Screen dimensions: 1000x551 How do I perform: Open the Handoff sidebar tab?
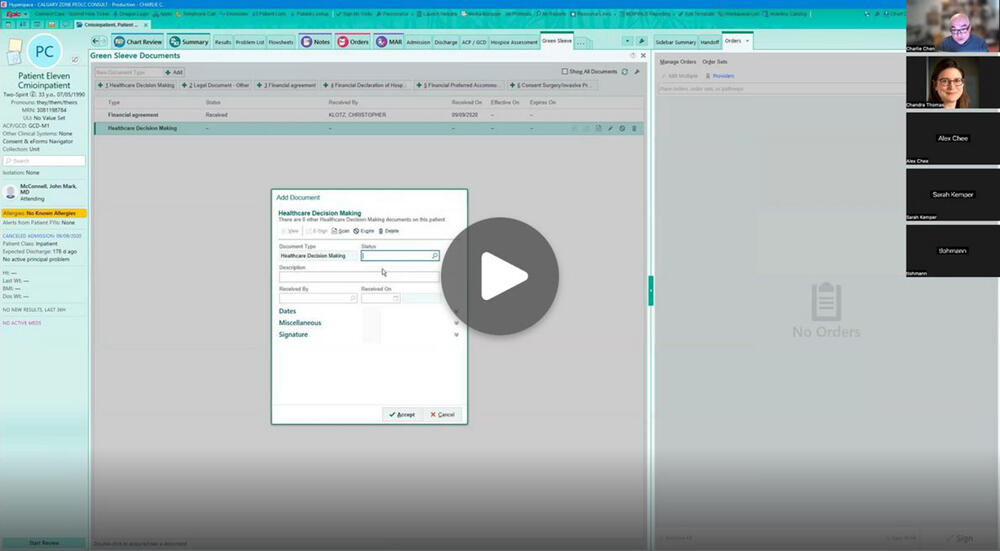(x=709, y=42)
